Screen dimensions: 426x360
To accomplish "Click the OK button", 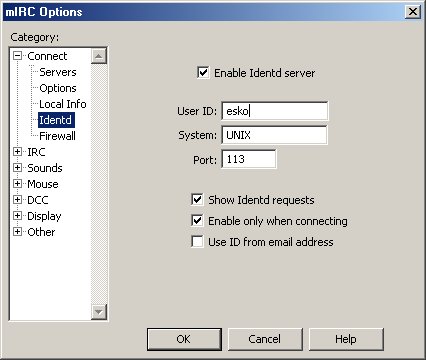I will (x=184, y=339).
